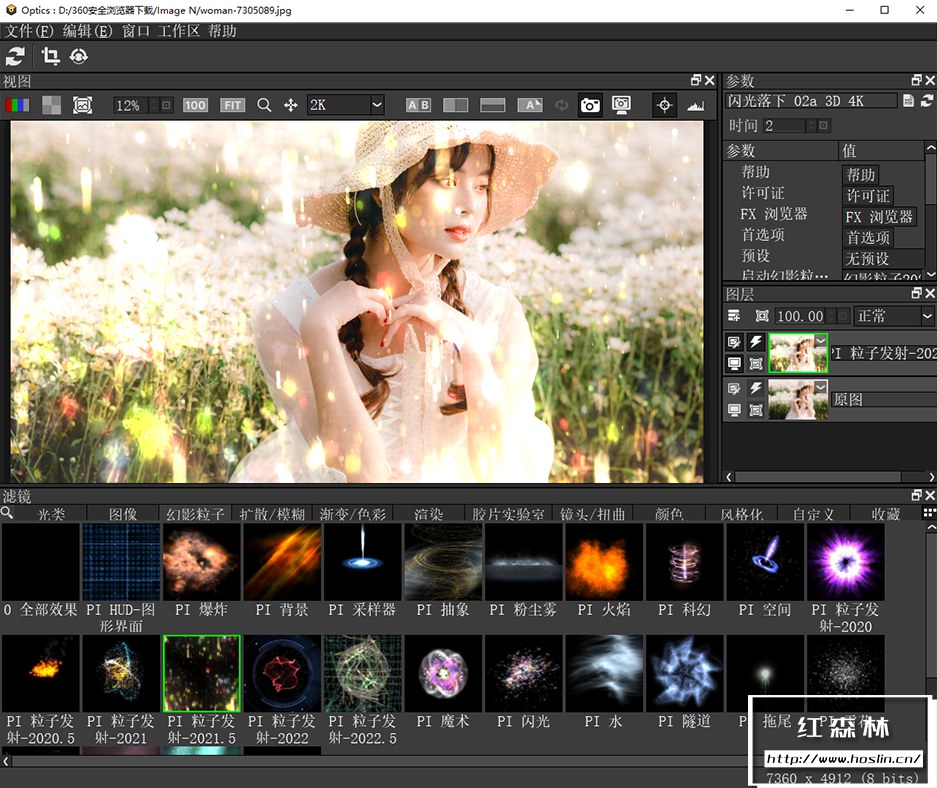Click the snapshot camera icon
The image size is (937, 788).
pos(590,105)
